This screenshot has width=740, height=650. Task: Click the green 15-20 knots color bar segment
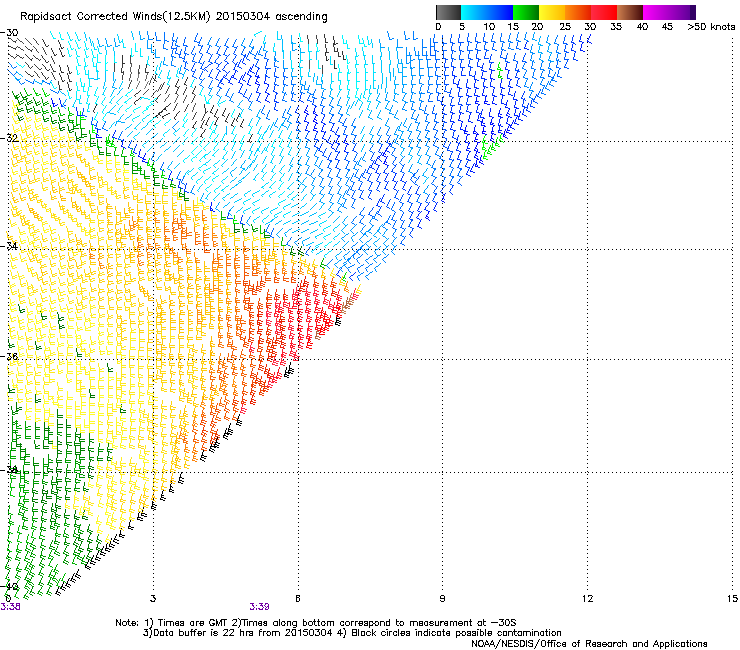[526, 12]
